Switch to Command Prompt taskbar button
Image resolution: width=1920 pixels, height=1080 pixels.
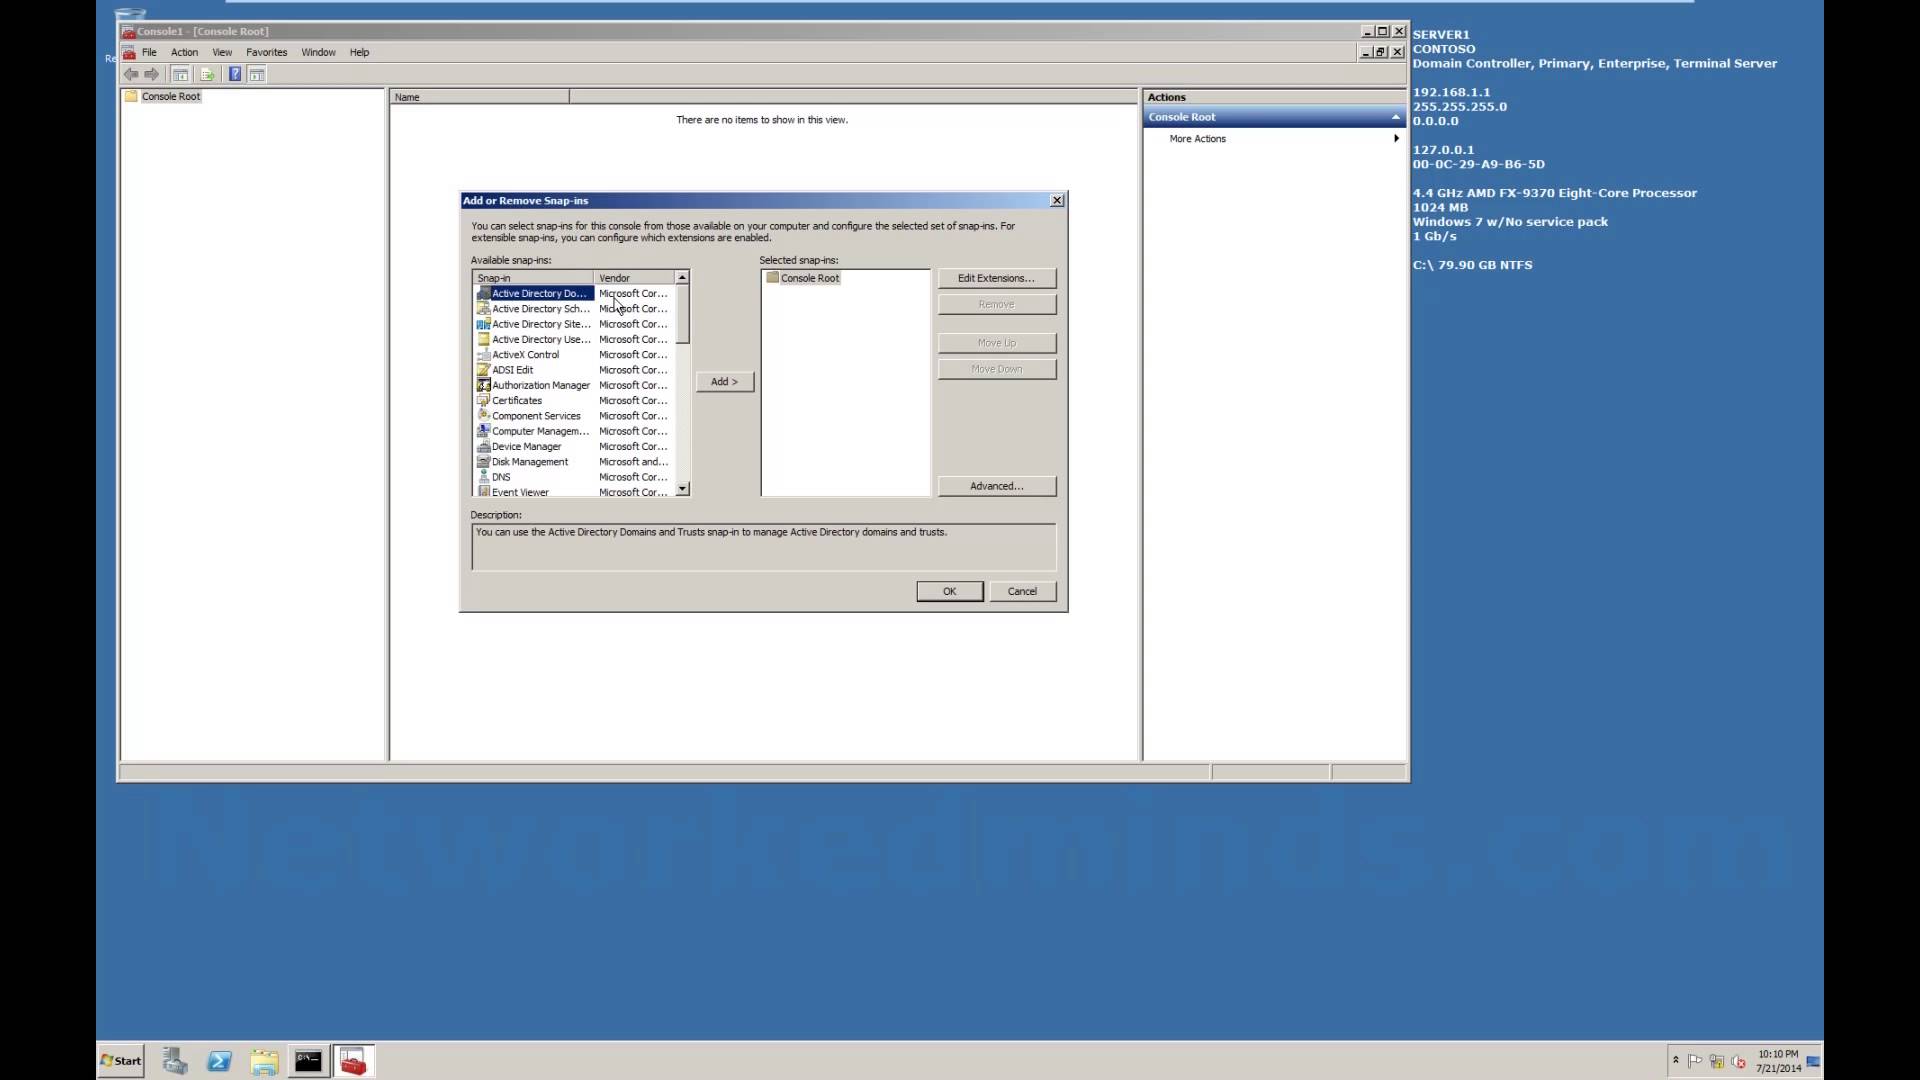pyautogui.click(x=308, y=1061)
